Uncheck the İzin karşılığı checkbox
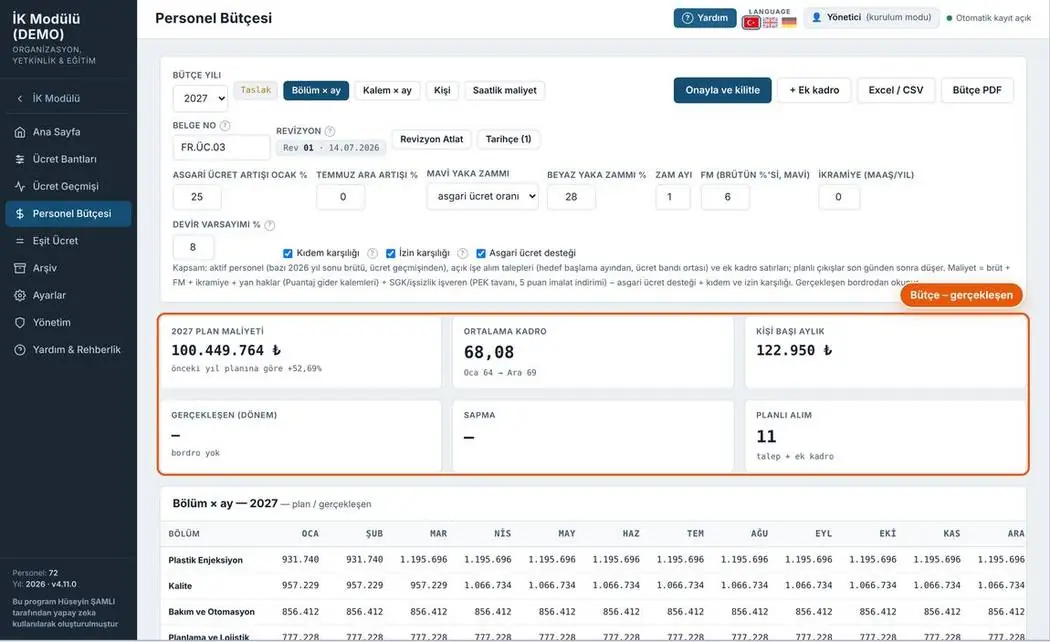Viewport: 1050px width, 642px height. pos(390,253)
